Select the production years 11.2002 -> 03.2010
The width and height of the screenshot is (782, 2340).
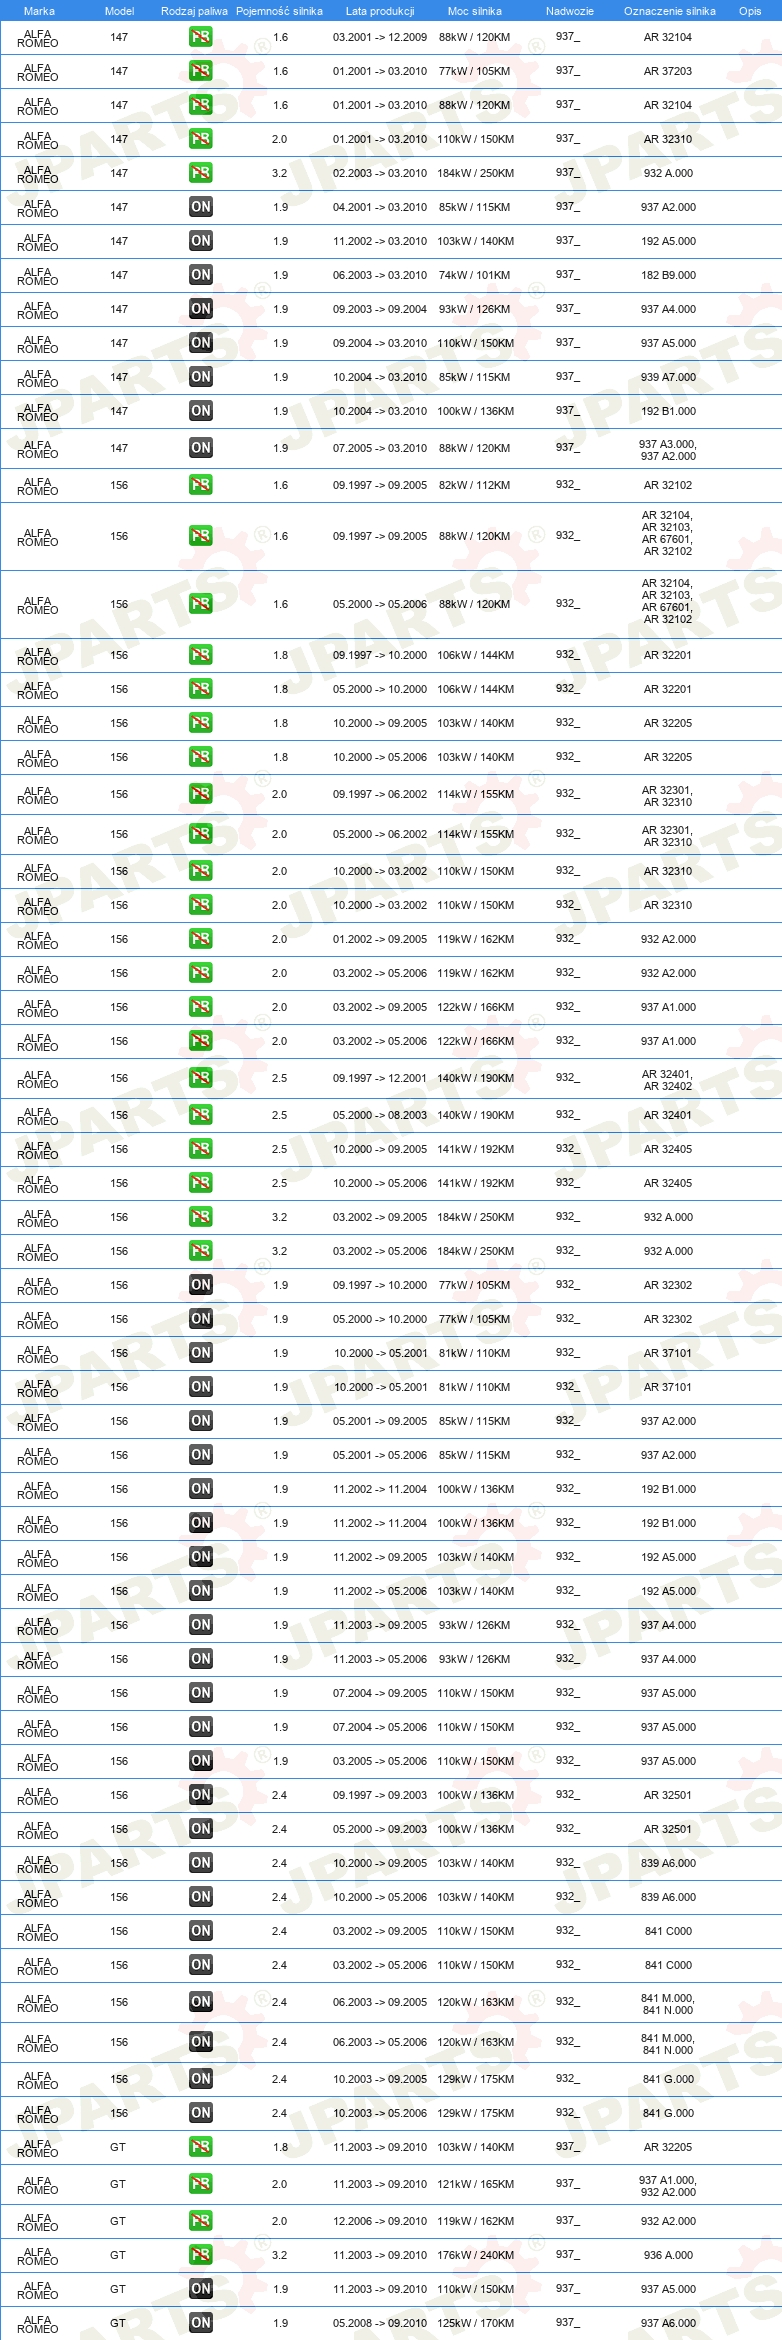click(x=380, y=241)
